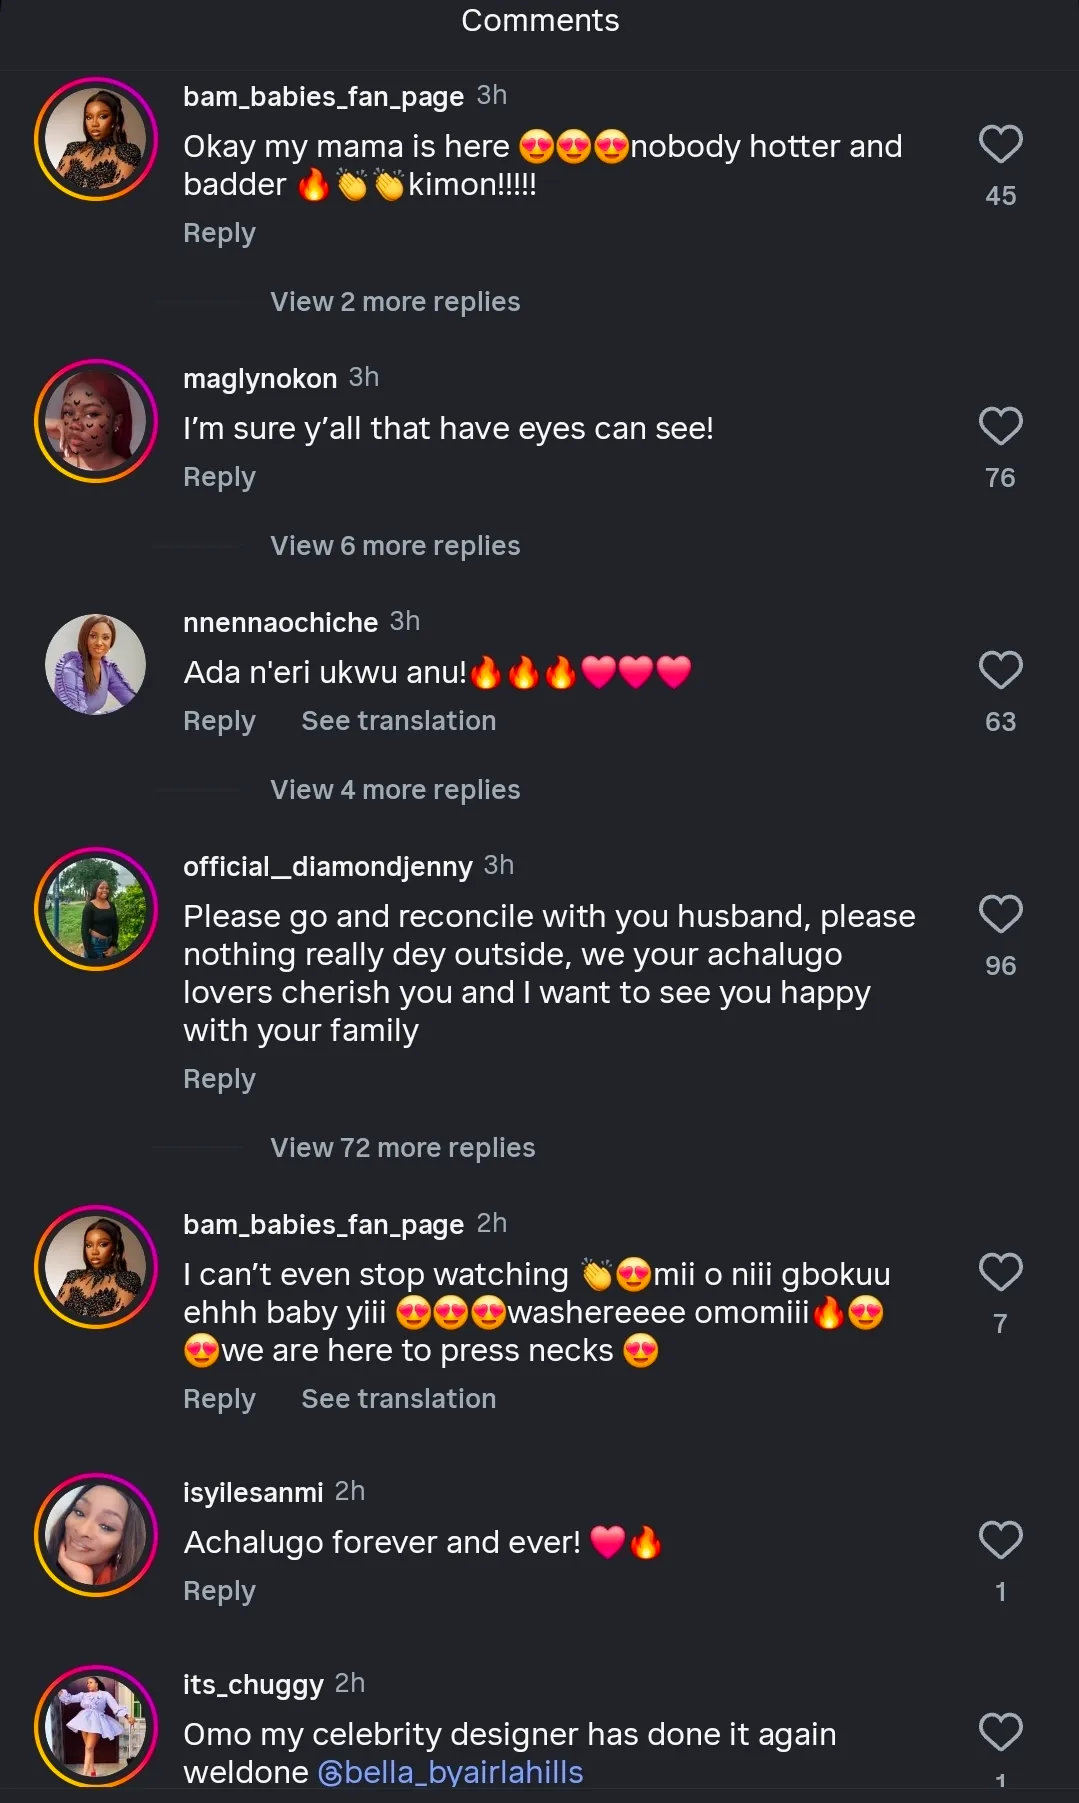Tap heart on nnennaochiche's comment
Screen dimensions: 1079x1803
coord(1000,671)
